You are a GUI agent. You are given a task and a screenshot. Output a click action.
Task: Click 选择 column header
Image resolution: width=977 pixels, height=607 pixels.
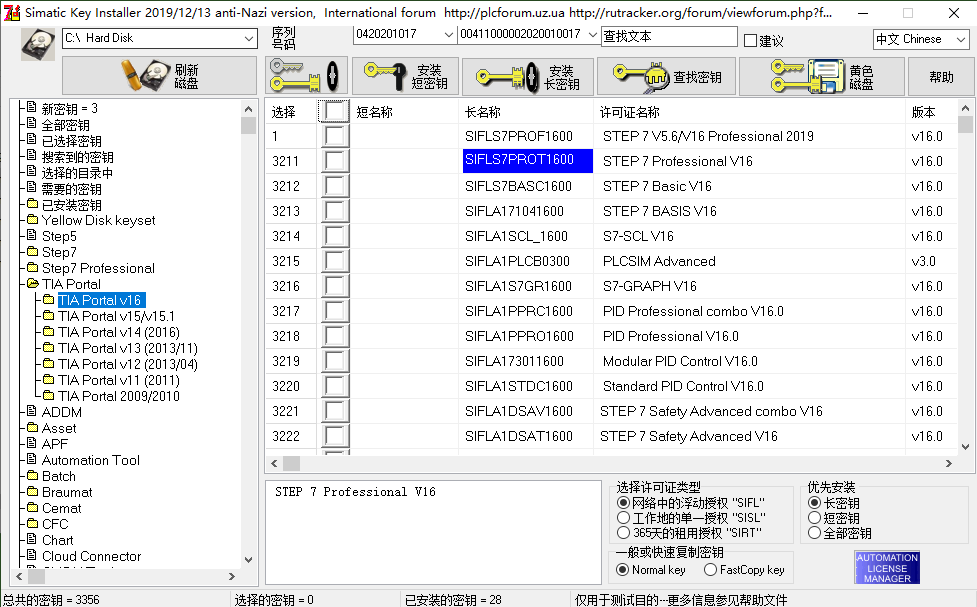284,112
